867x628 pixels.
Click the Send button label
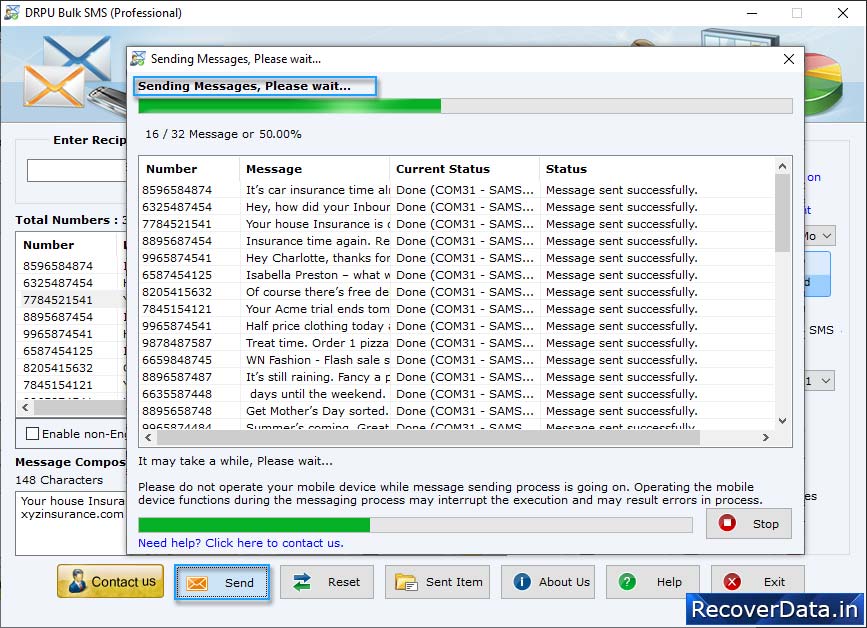click(239, 583)
